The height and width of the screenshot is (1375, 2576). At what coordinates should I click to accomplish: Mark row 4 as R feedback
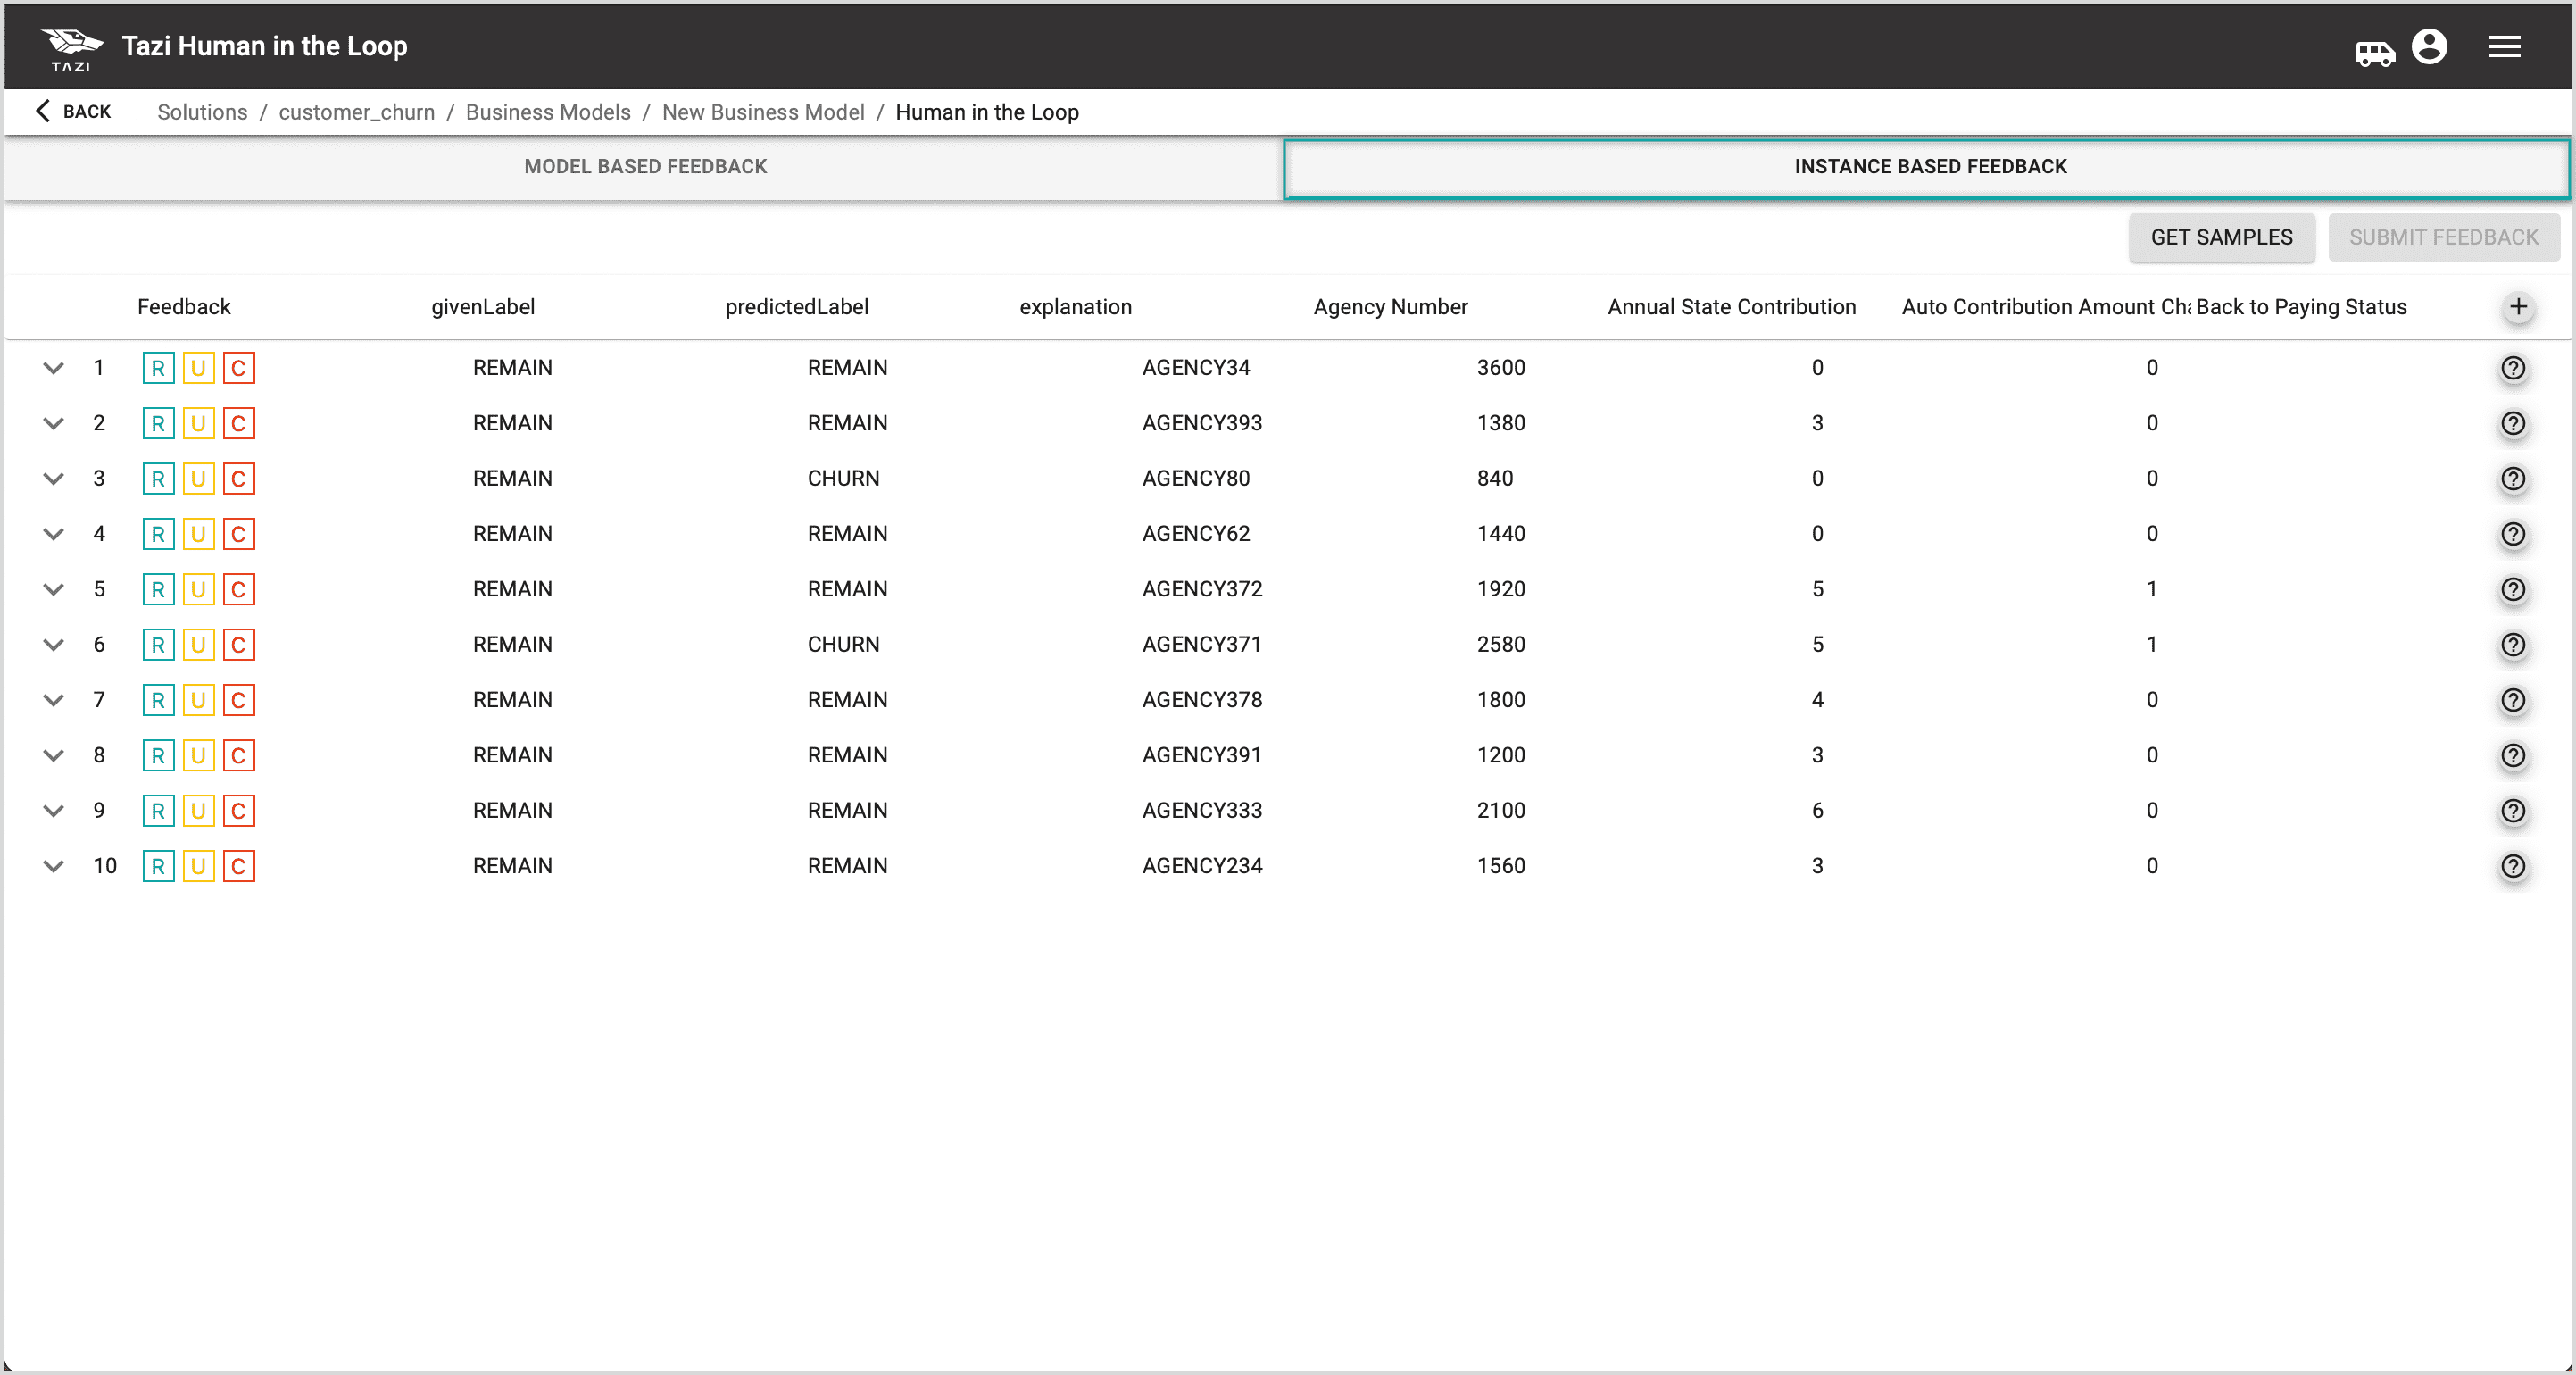click(158, 534)
